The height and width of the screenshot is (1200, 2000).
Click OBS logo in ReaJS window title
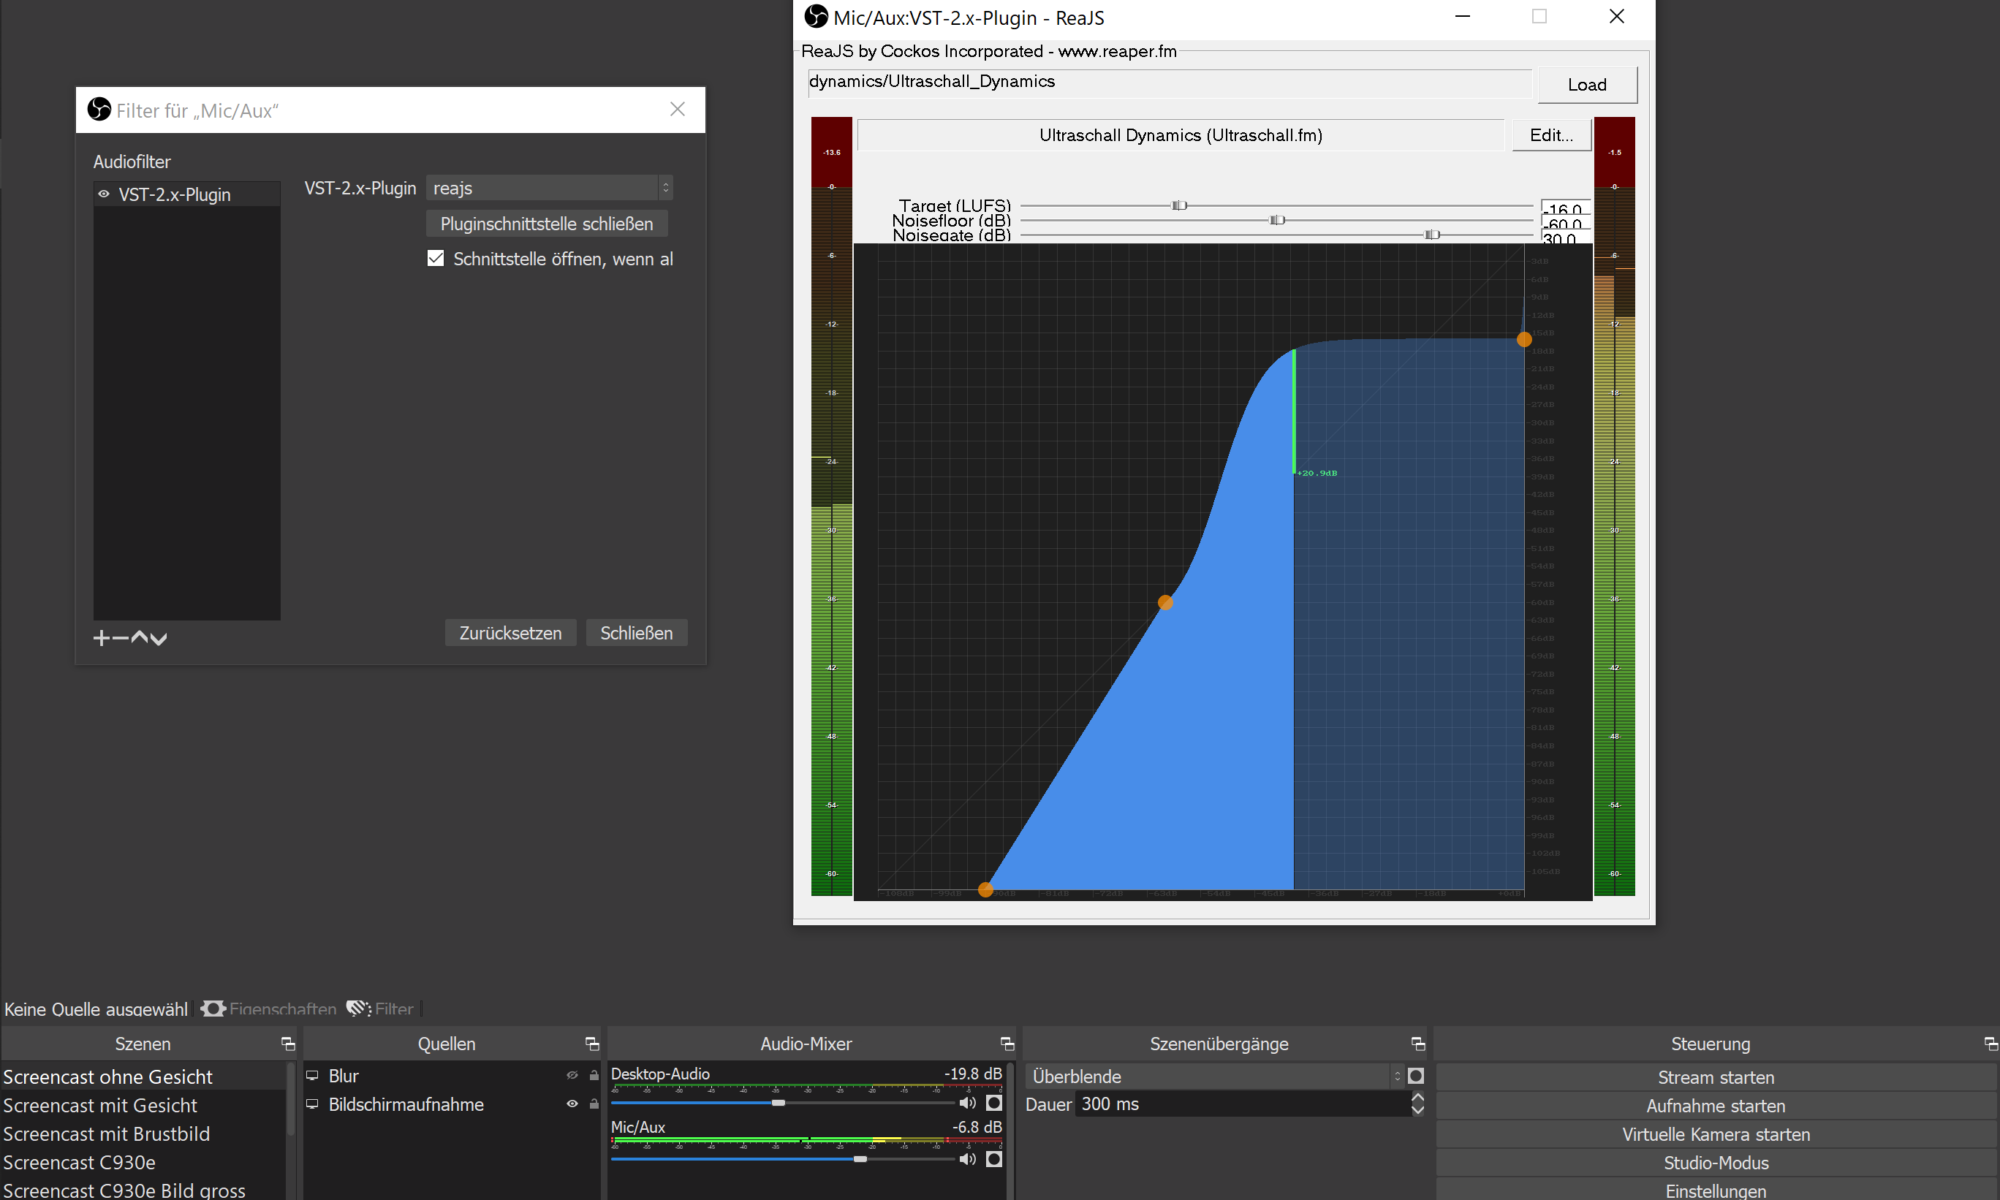817,17
